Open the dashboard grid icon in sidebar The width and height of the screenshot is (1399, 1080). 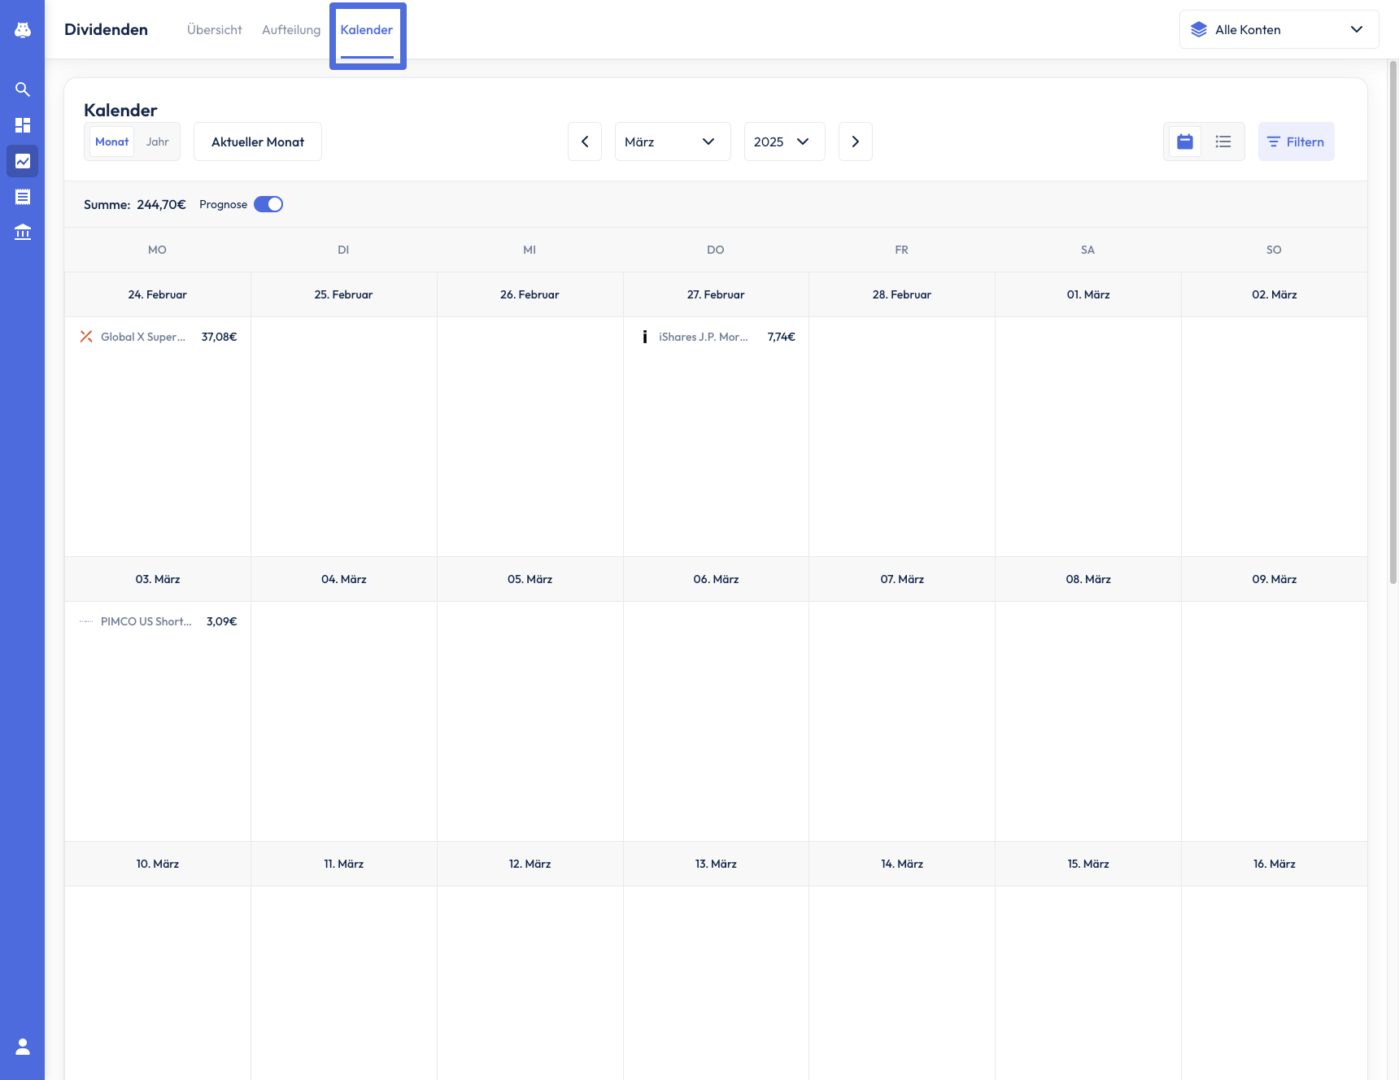tap(22, 125)
